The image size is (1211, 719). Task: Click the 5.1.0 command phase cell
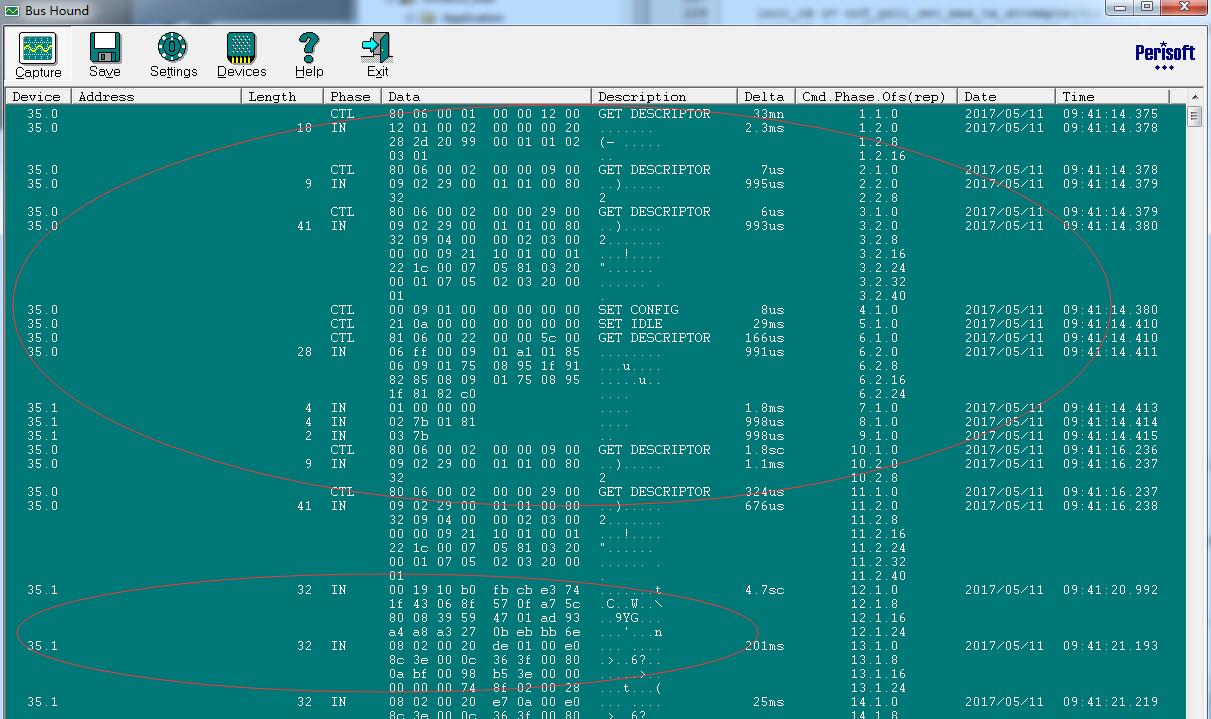[878, 324]
